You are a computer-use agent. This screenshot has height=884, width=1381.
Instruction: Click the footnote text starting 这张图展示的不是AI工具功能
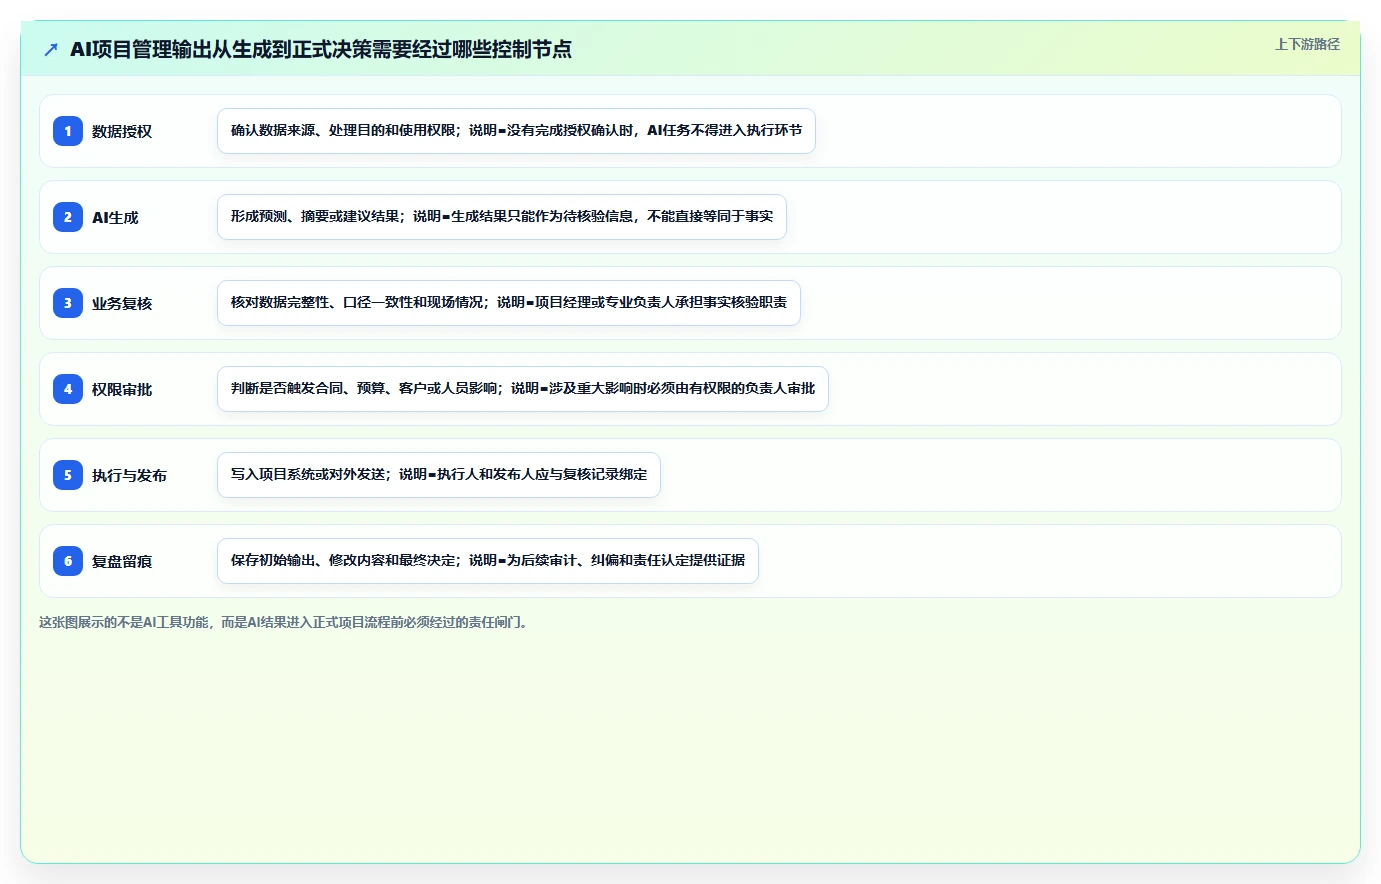[284, 622]
